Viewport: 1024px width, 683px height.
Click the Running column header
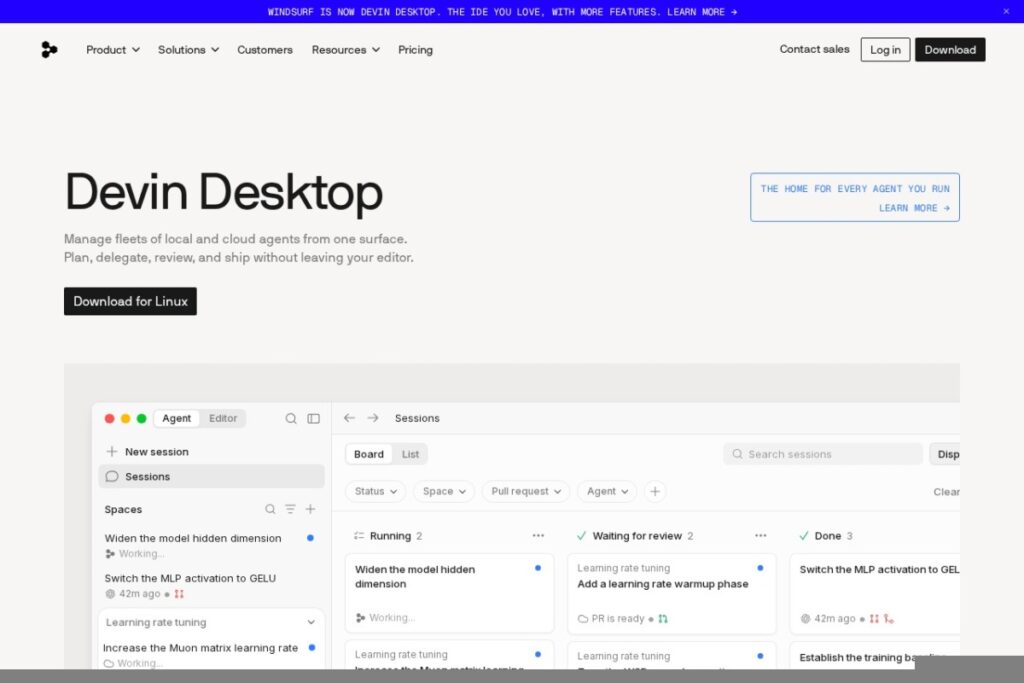point(389,535)
